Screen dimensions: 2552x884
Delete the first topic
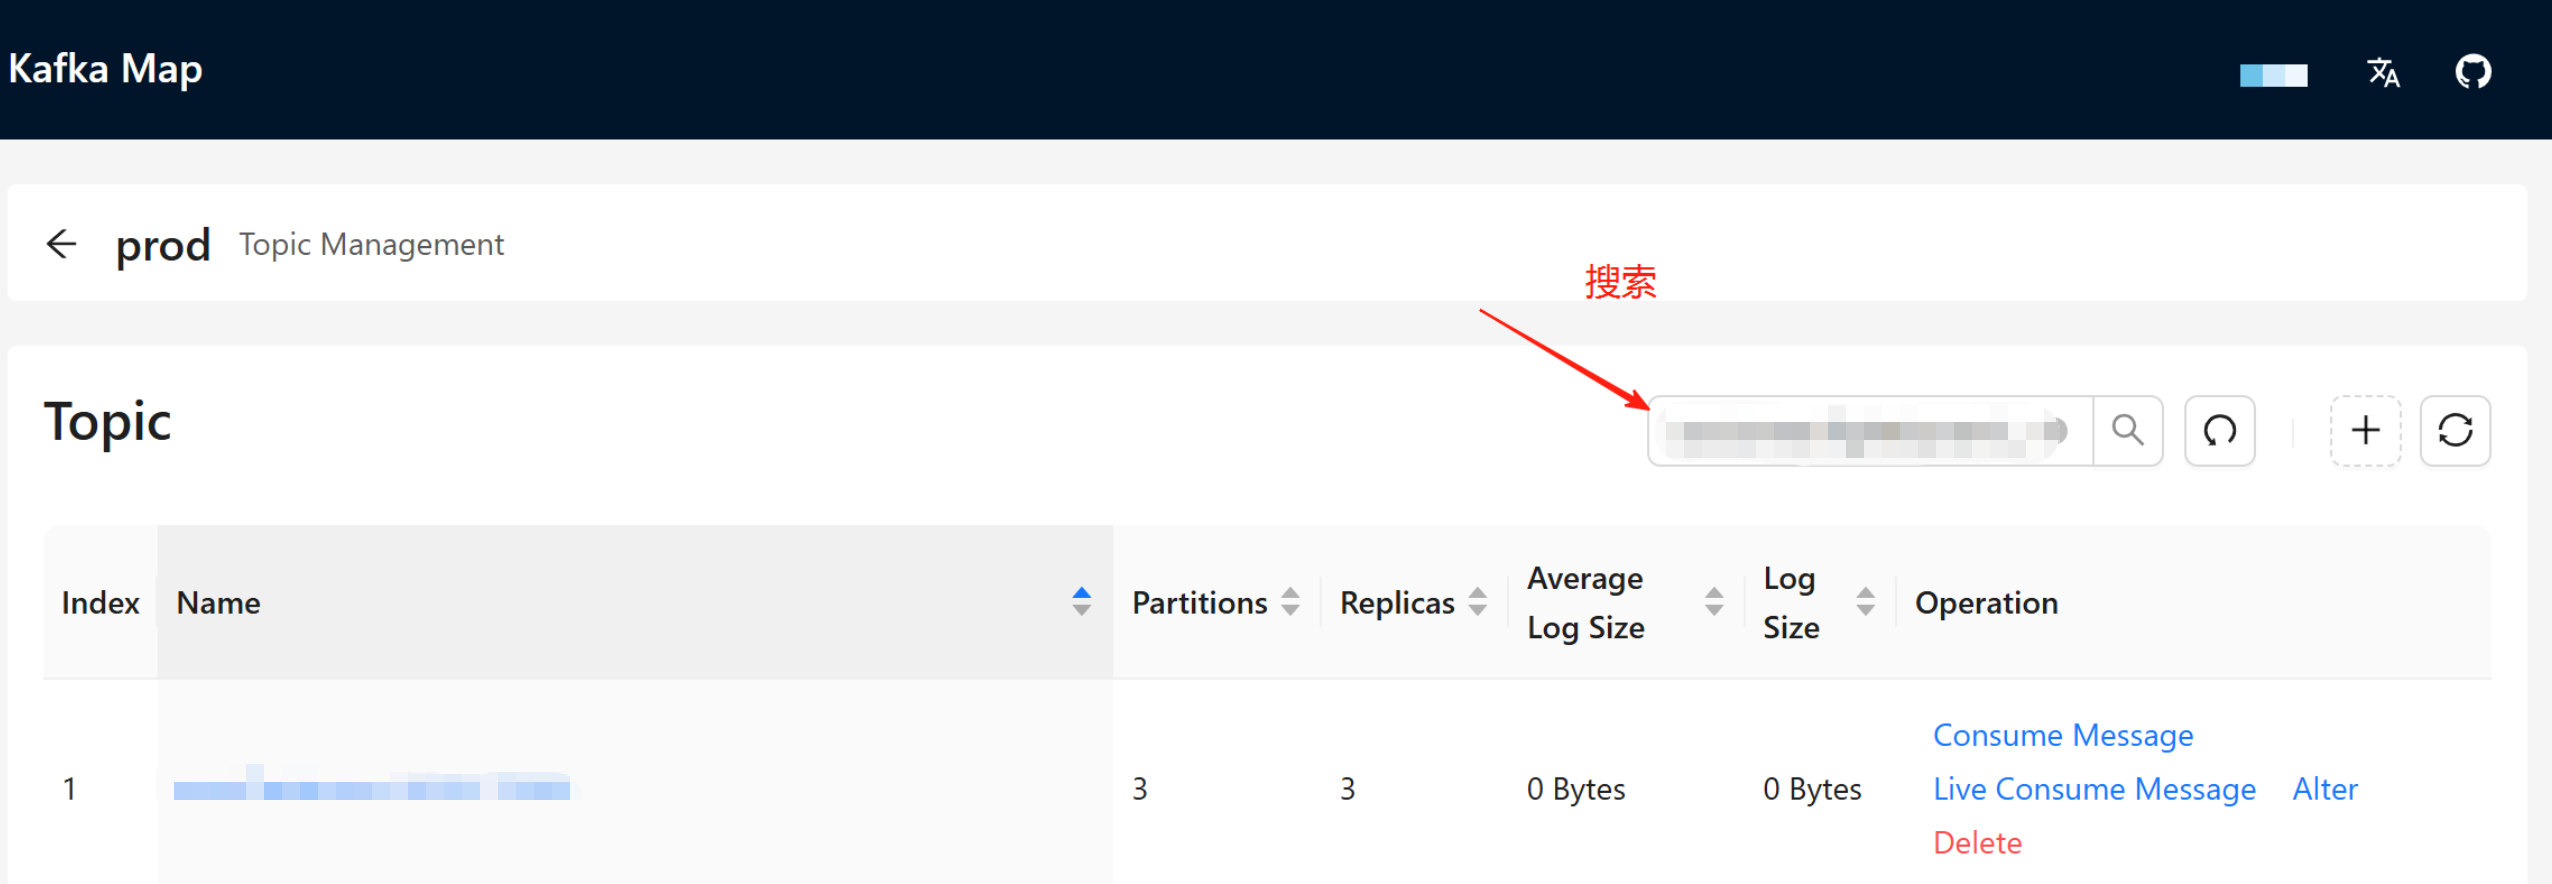[1977, 843]
